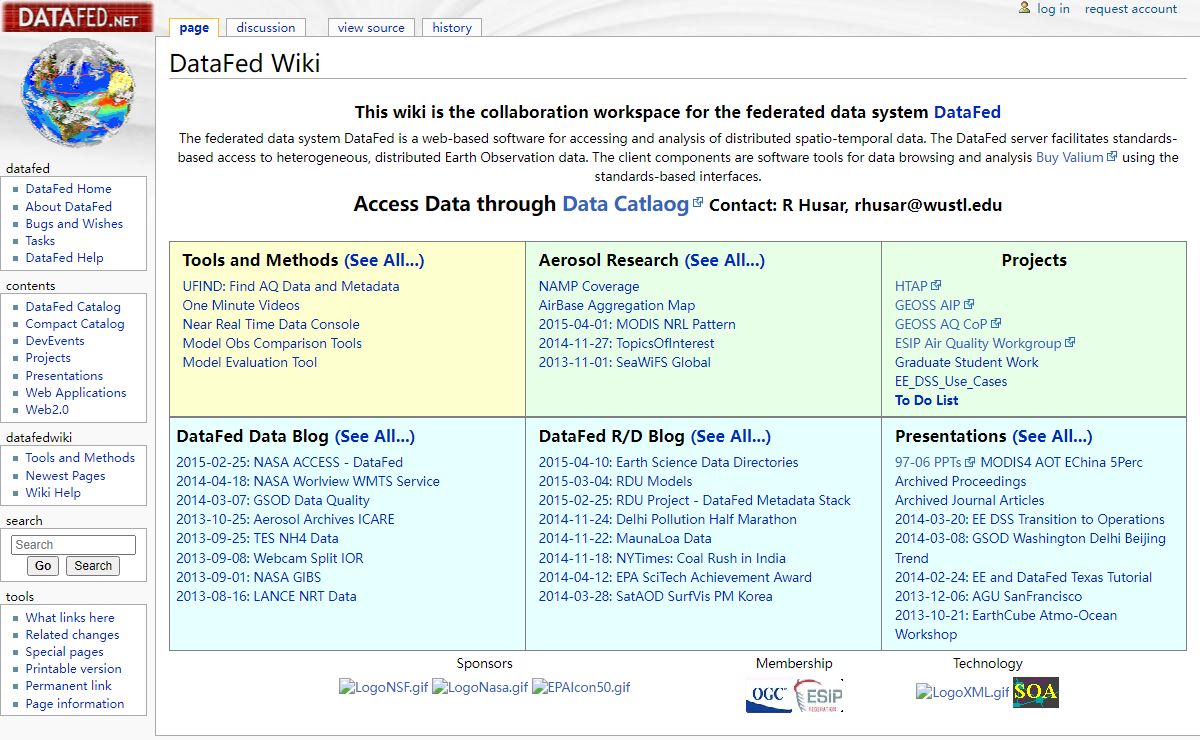Switch to the discussion tab
The image size is (1200, 740).
click(266, 28)
